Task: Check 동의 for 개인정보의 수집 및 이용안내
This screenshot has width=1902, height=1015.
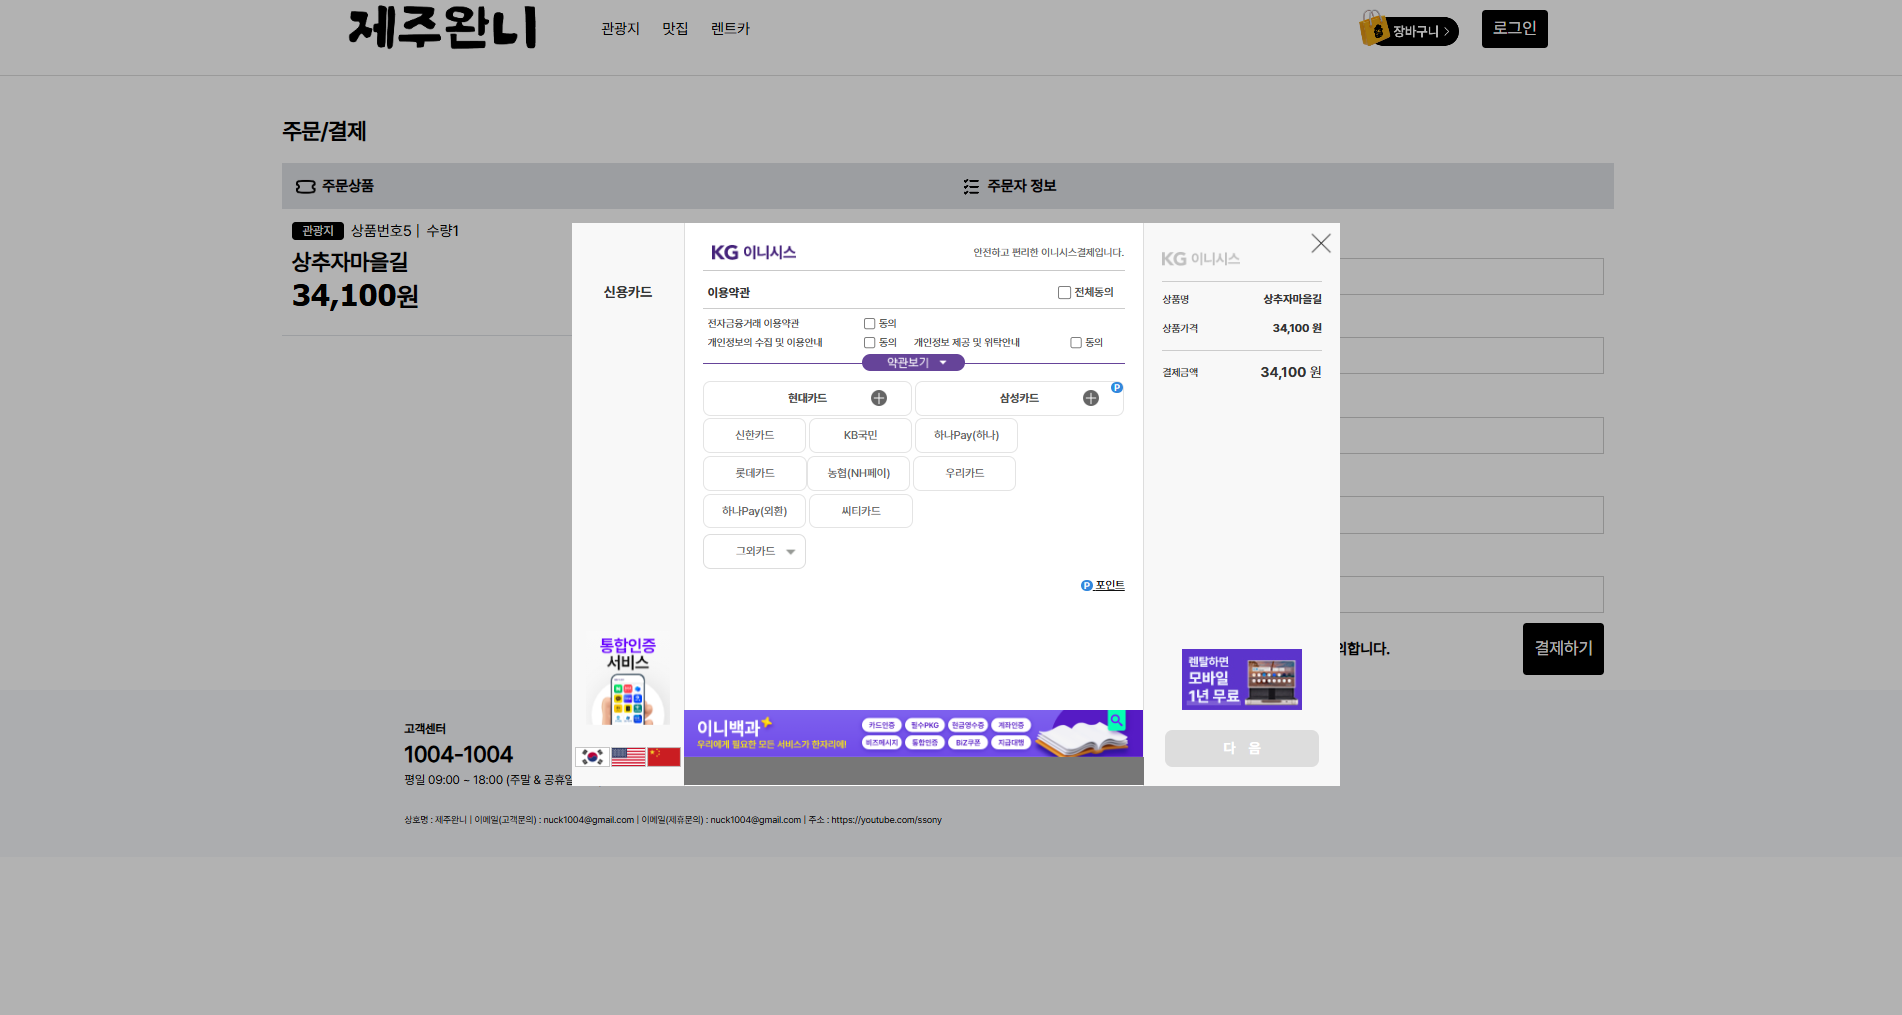Action: coord(869,342)
